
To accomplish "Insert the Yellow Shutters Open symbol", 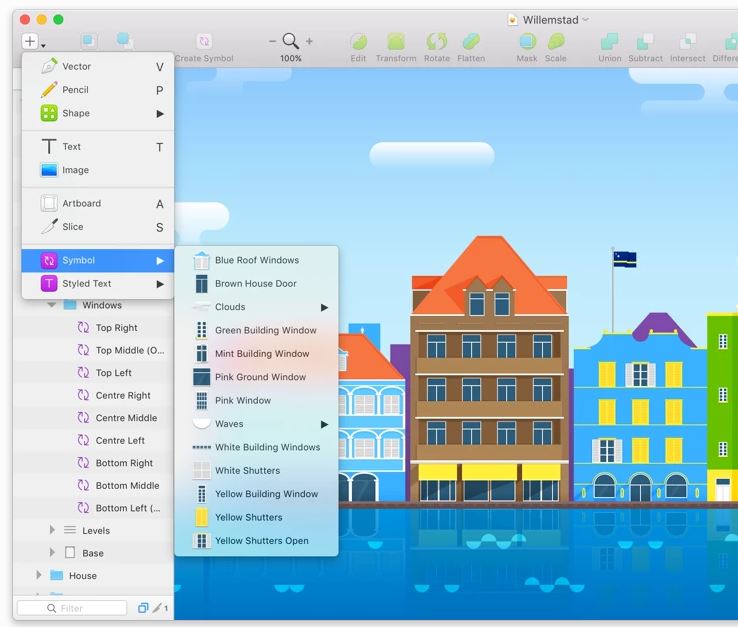I will 257,541.
